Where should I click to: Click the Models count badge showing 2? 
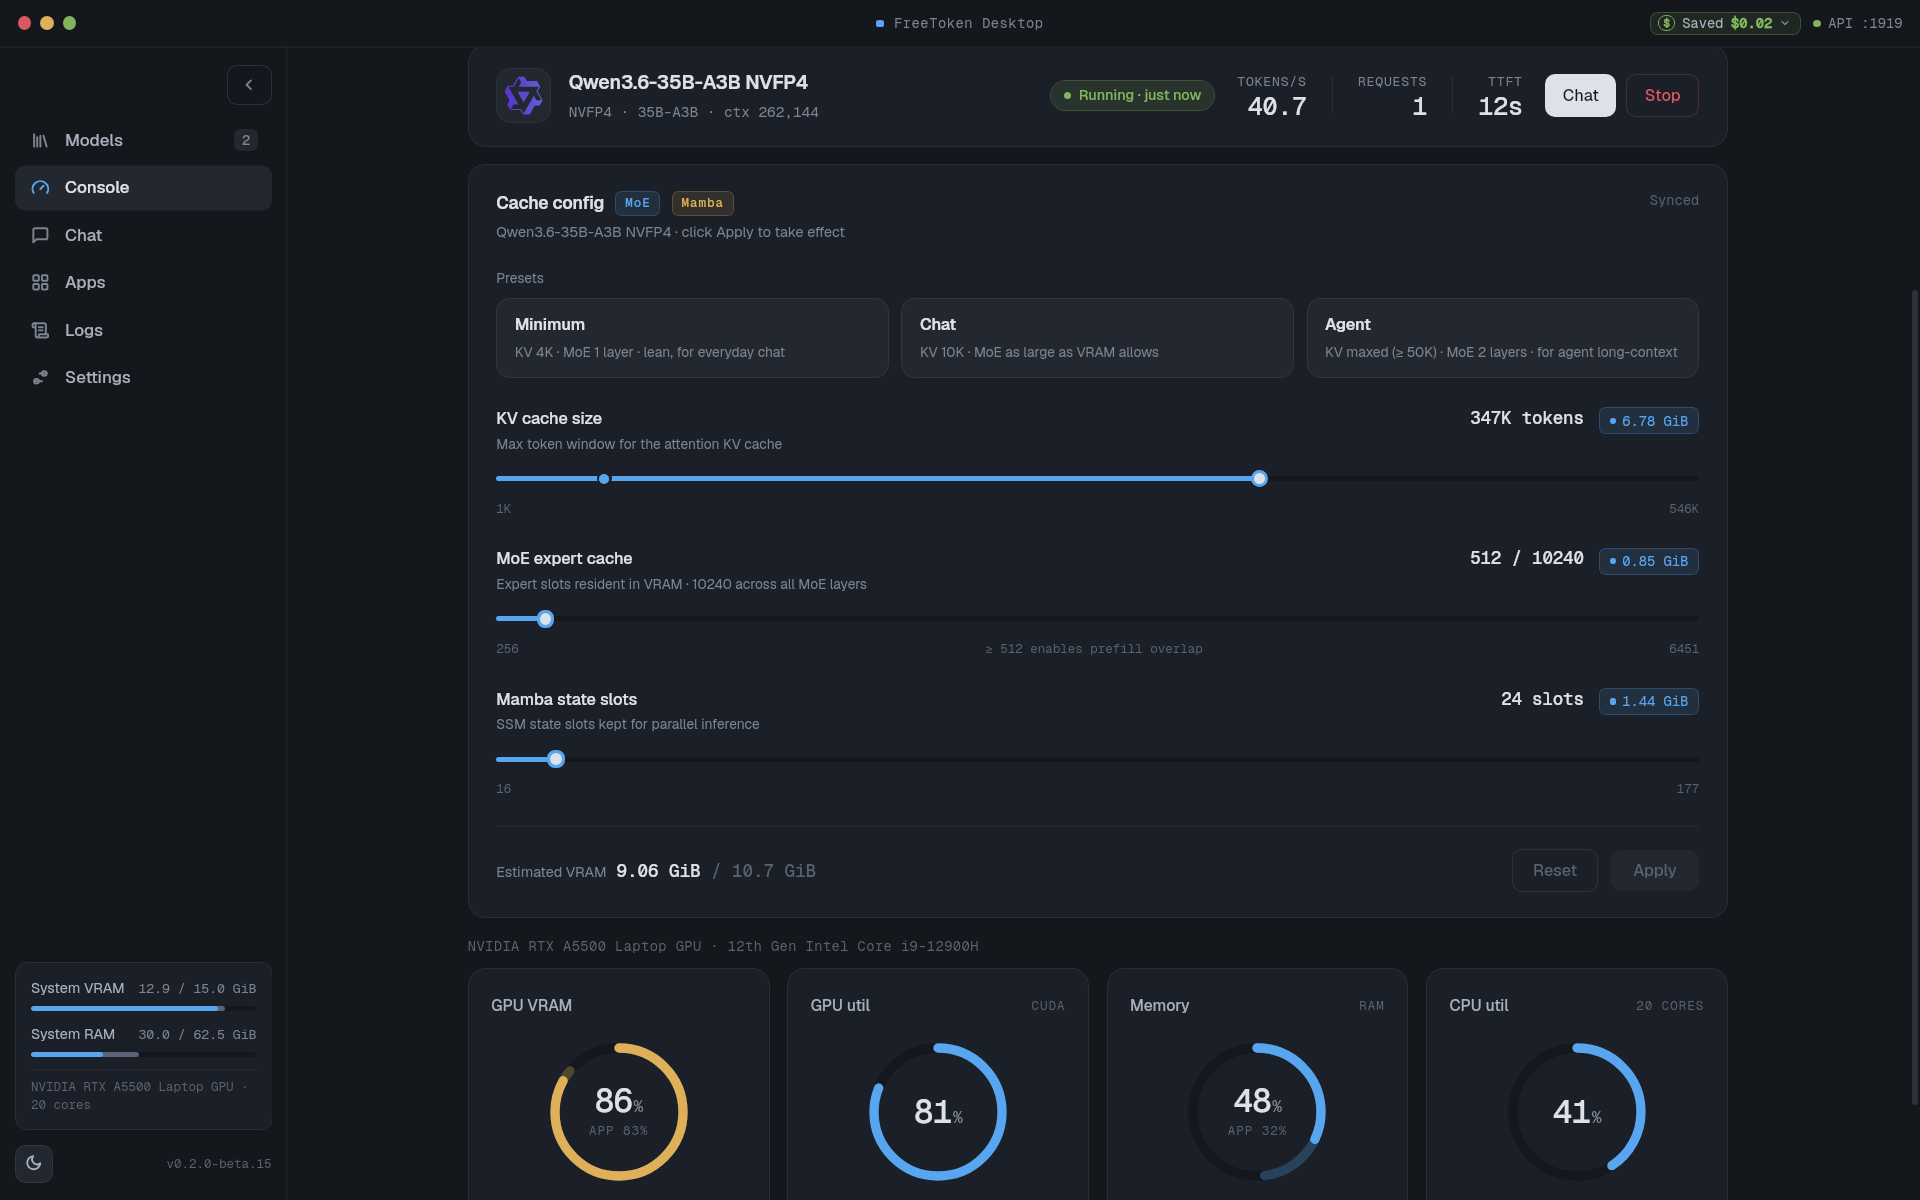point(246,141)
